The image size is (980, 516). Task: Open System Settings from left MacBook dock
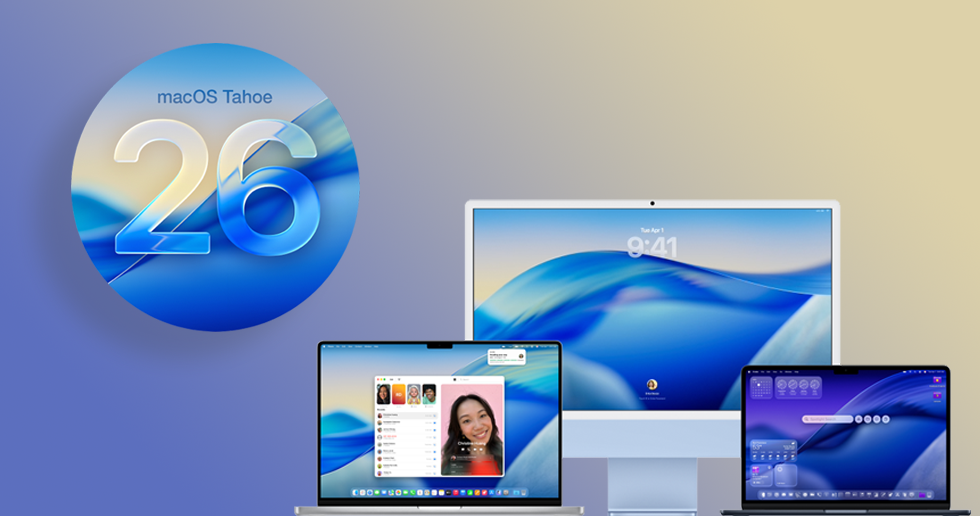coord(506,492)
